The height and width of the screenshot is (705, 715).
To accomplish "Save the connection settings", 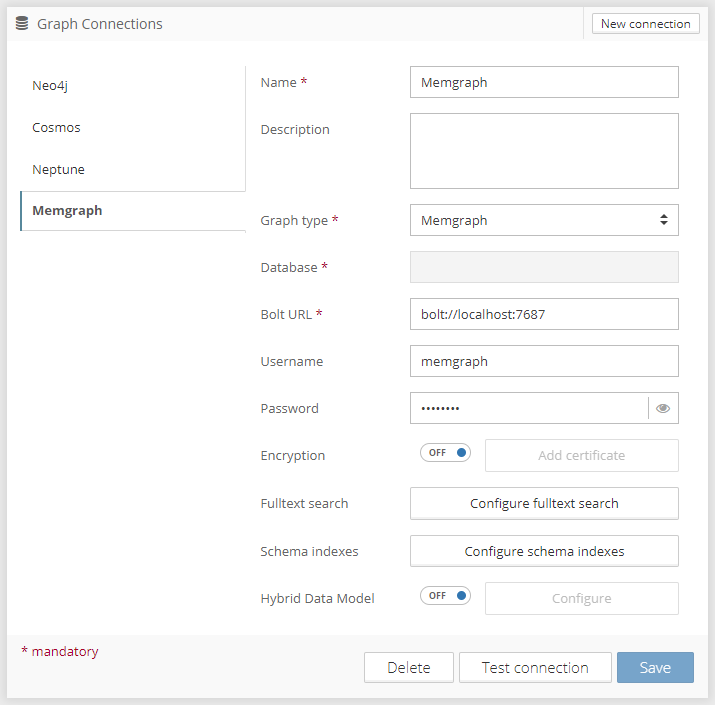I will click(655, 668).
